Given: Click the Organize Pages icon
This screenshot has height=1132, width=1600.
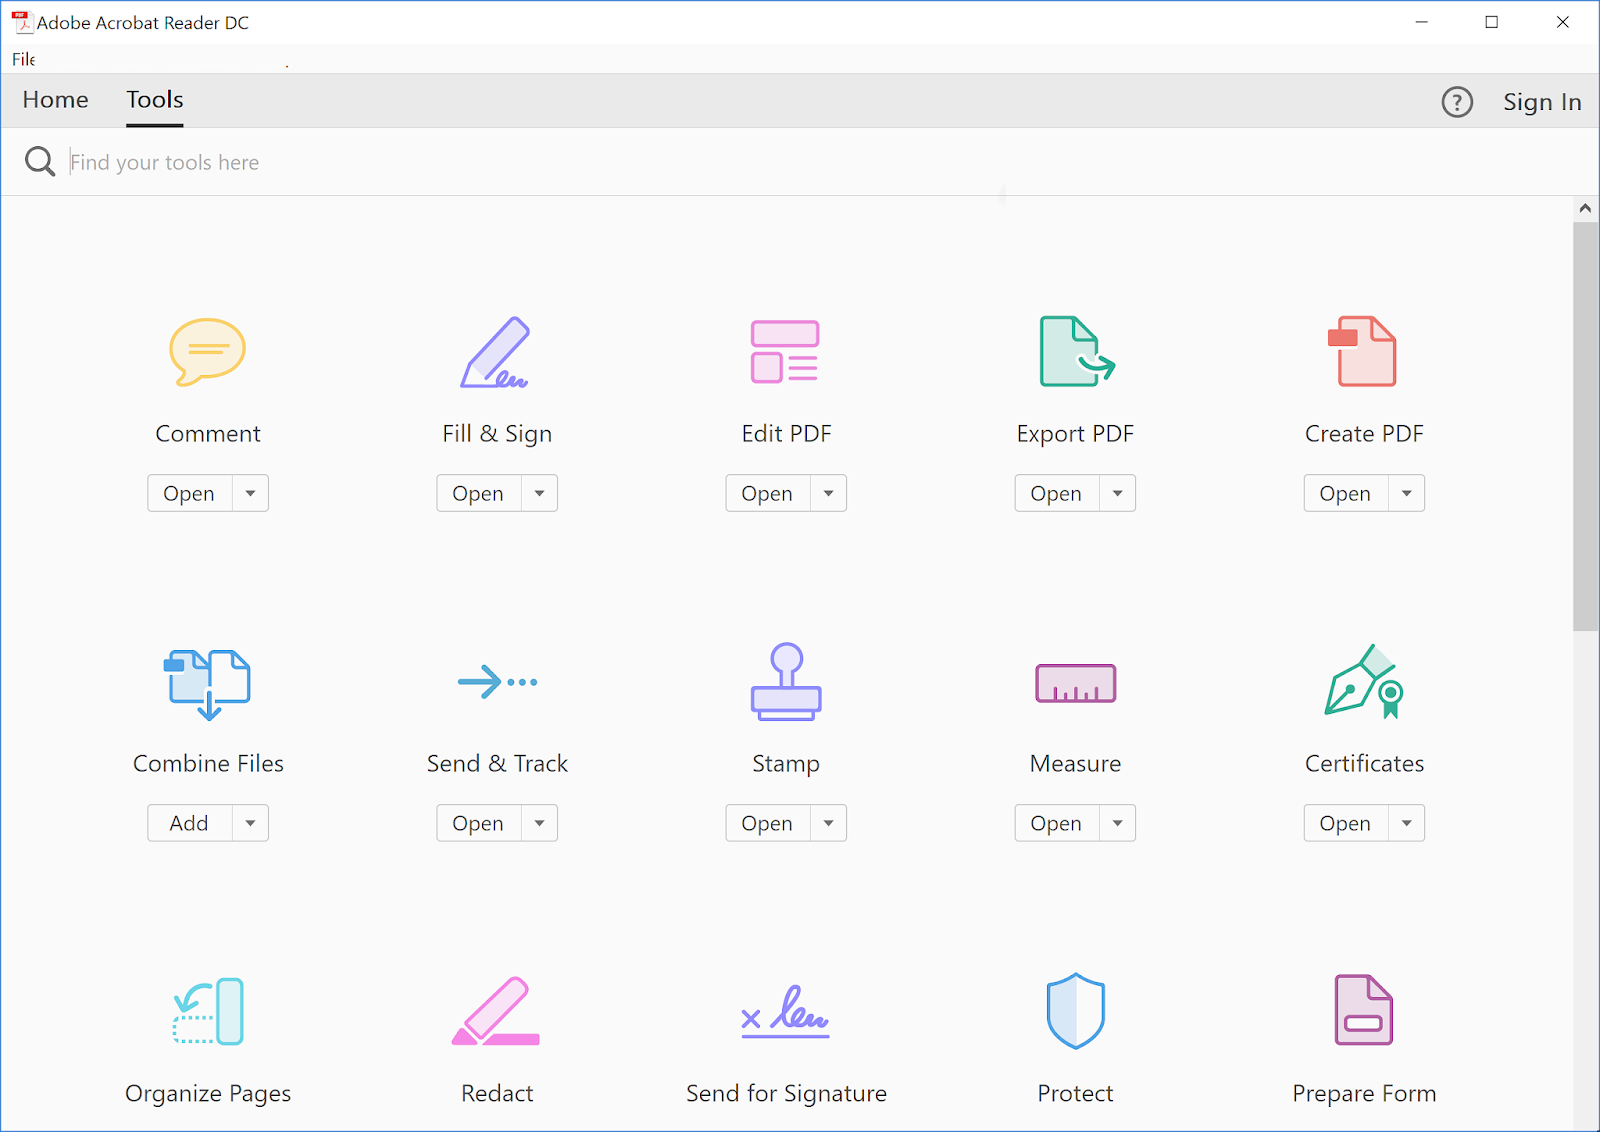Looking at the screenshot, I should click(x=208, y=1011).
